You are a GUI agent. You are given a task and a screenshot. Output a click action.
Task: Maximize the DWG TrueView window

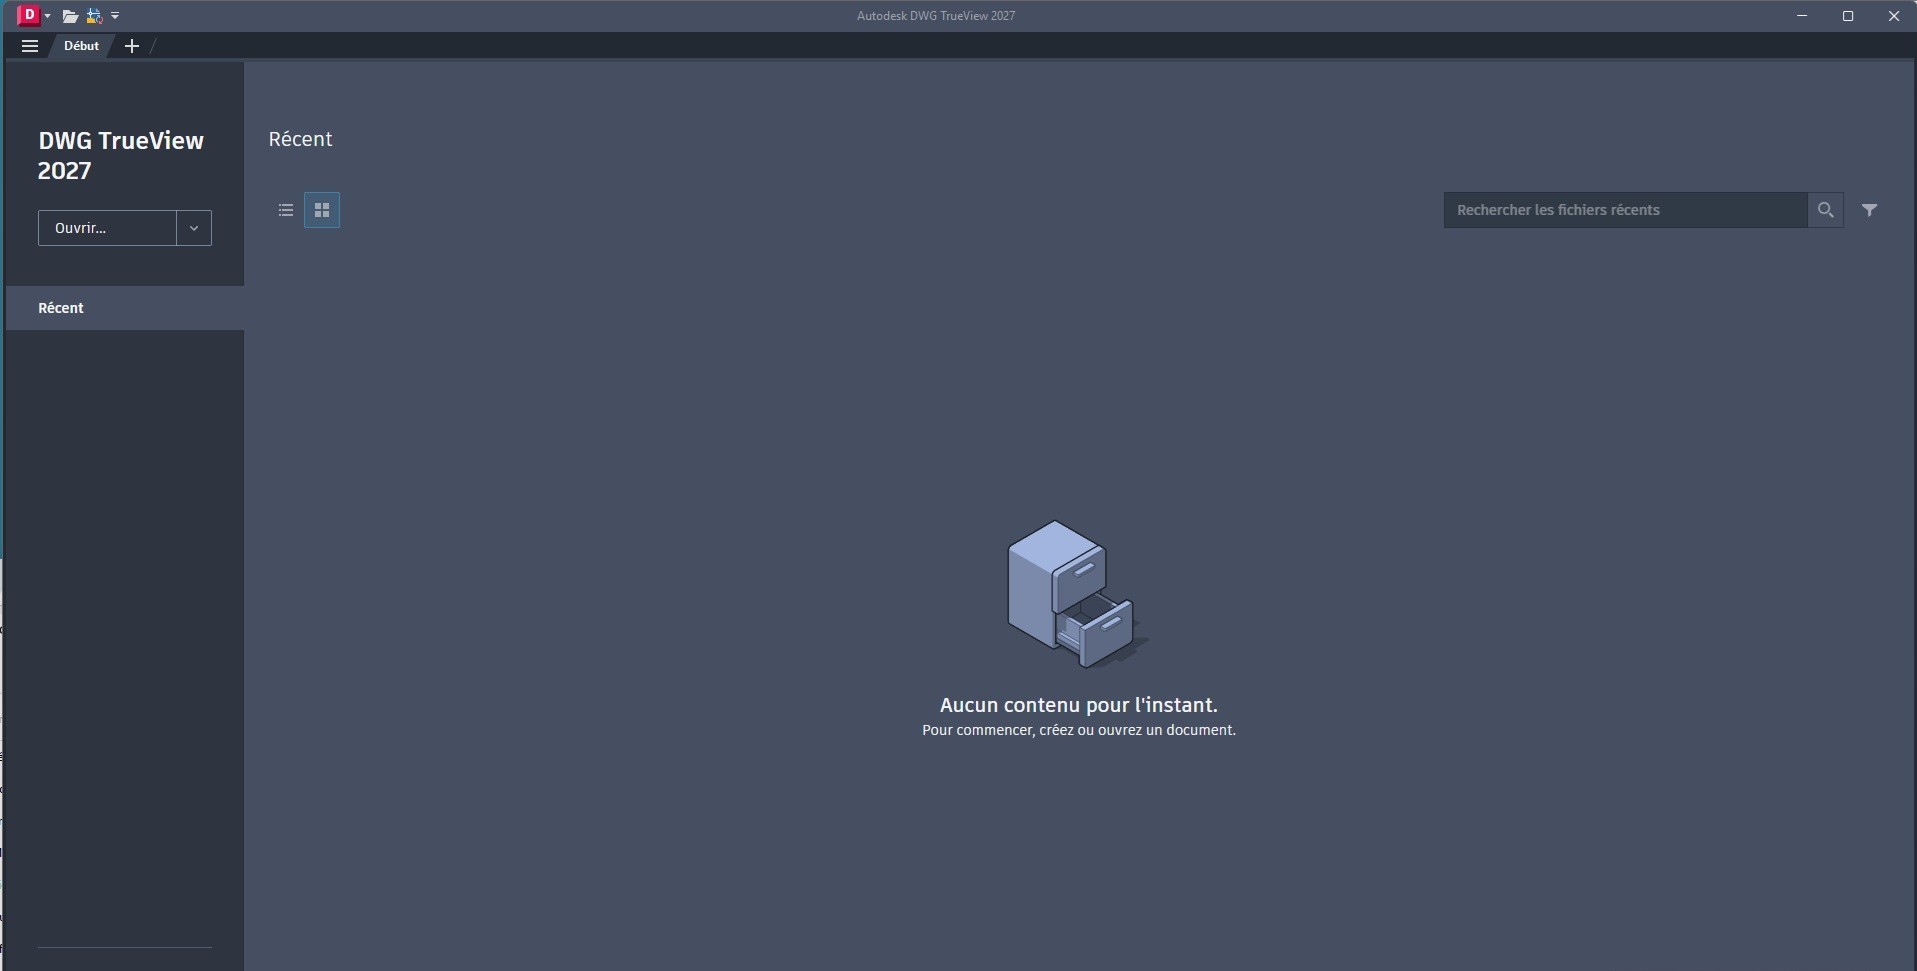(1848, 16)
